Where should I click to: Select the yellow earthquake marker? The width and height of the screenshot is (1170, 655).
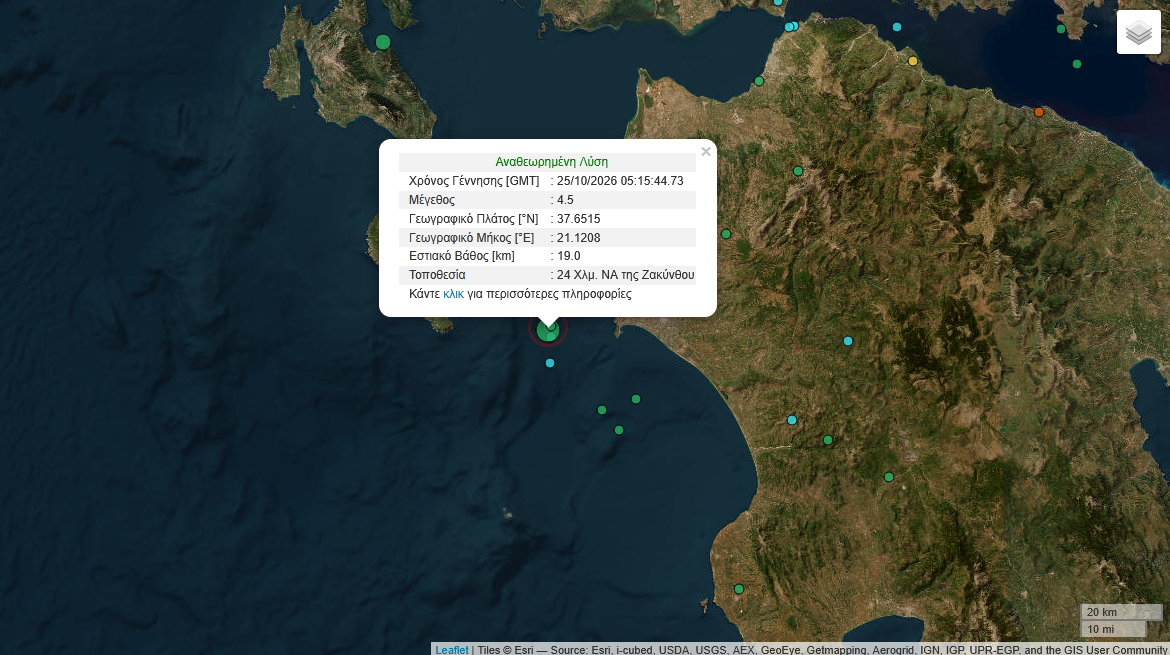coord(913,61)
